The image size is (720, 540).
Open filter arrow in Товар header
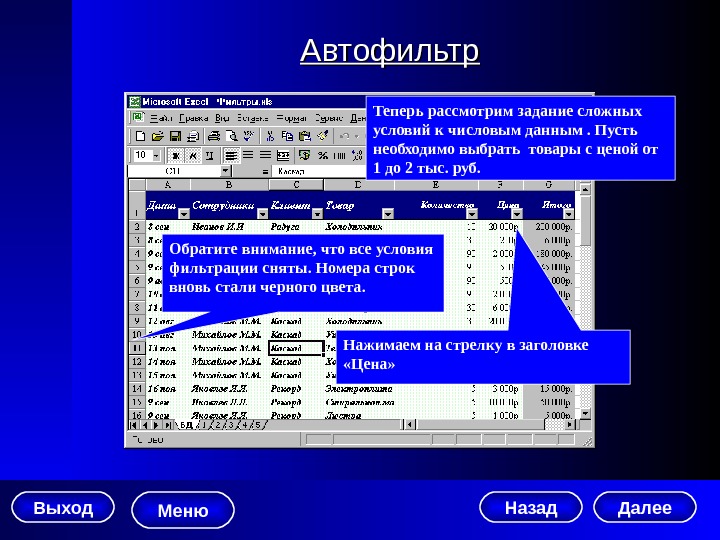[x=388, y=214]
